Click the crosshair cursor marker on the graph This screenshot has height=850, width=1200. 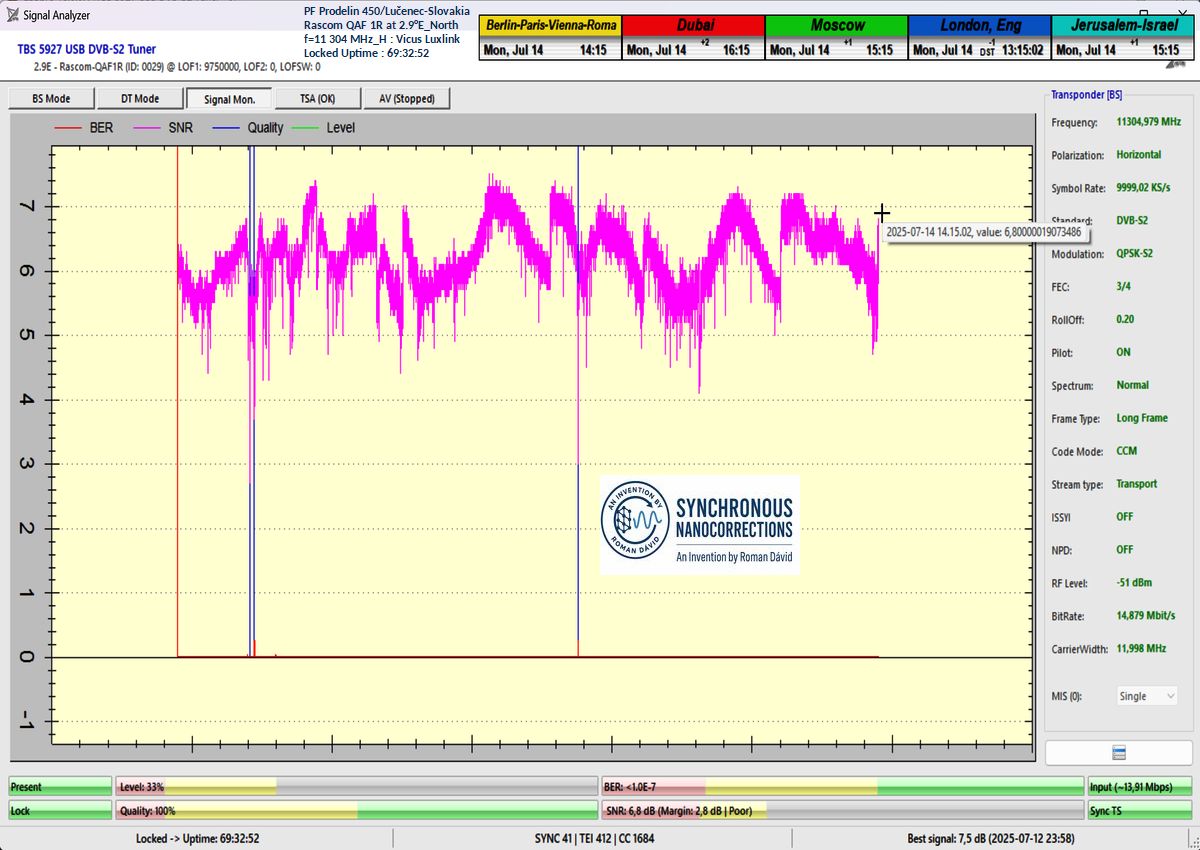point(881,213)
